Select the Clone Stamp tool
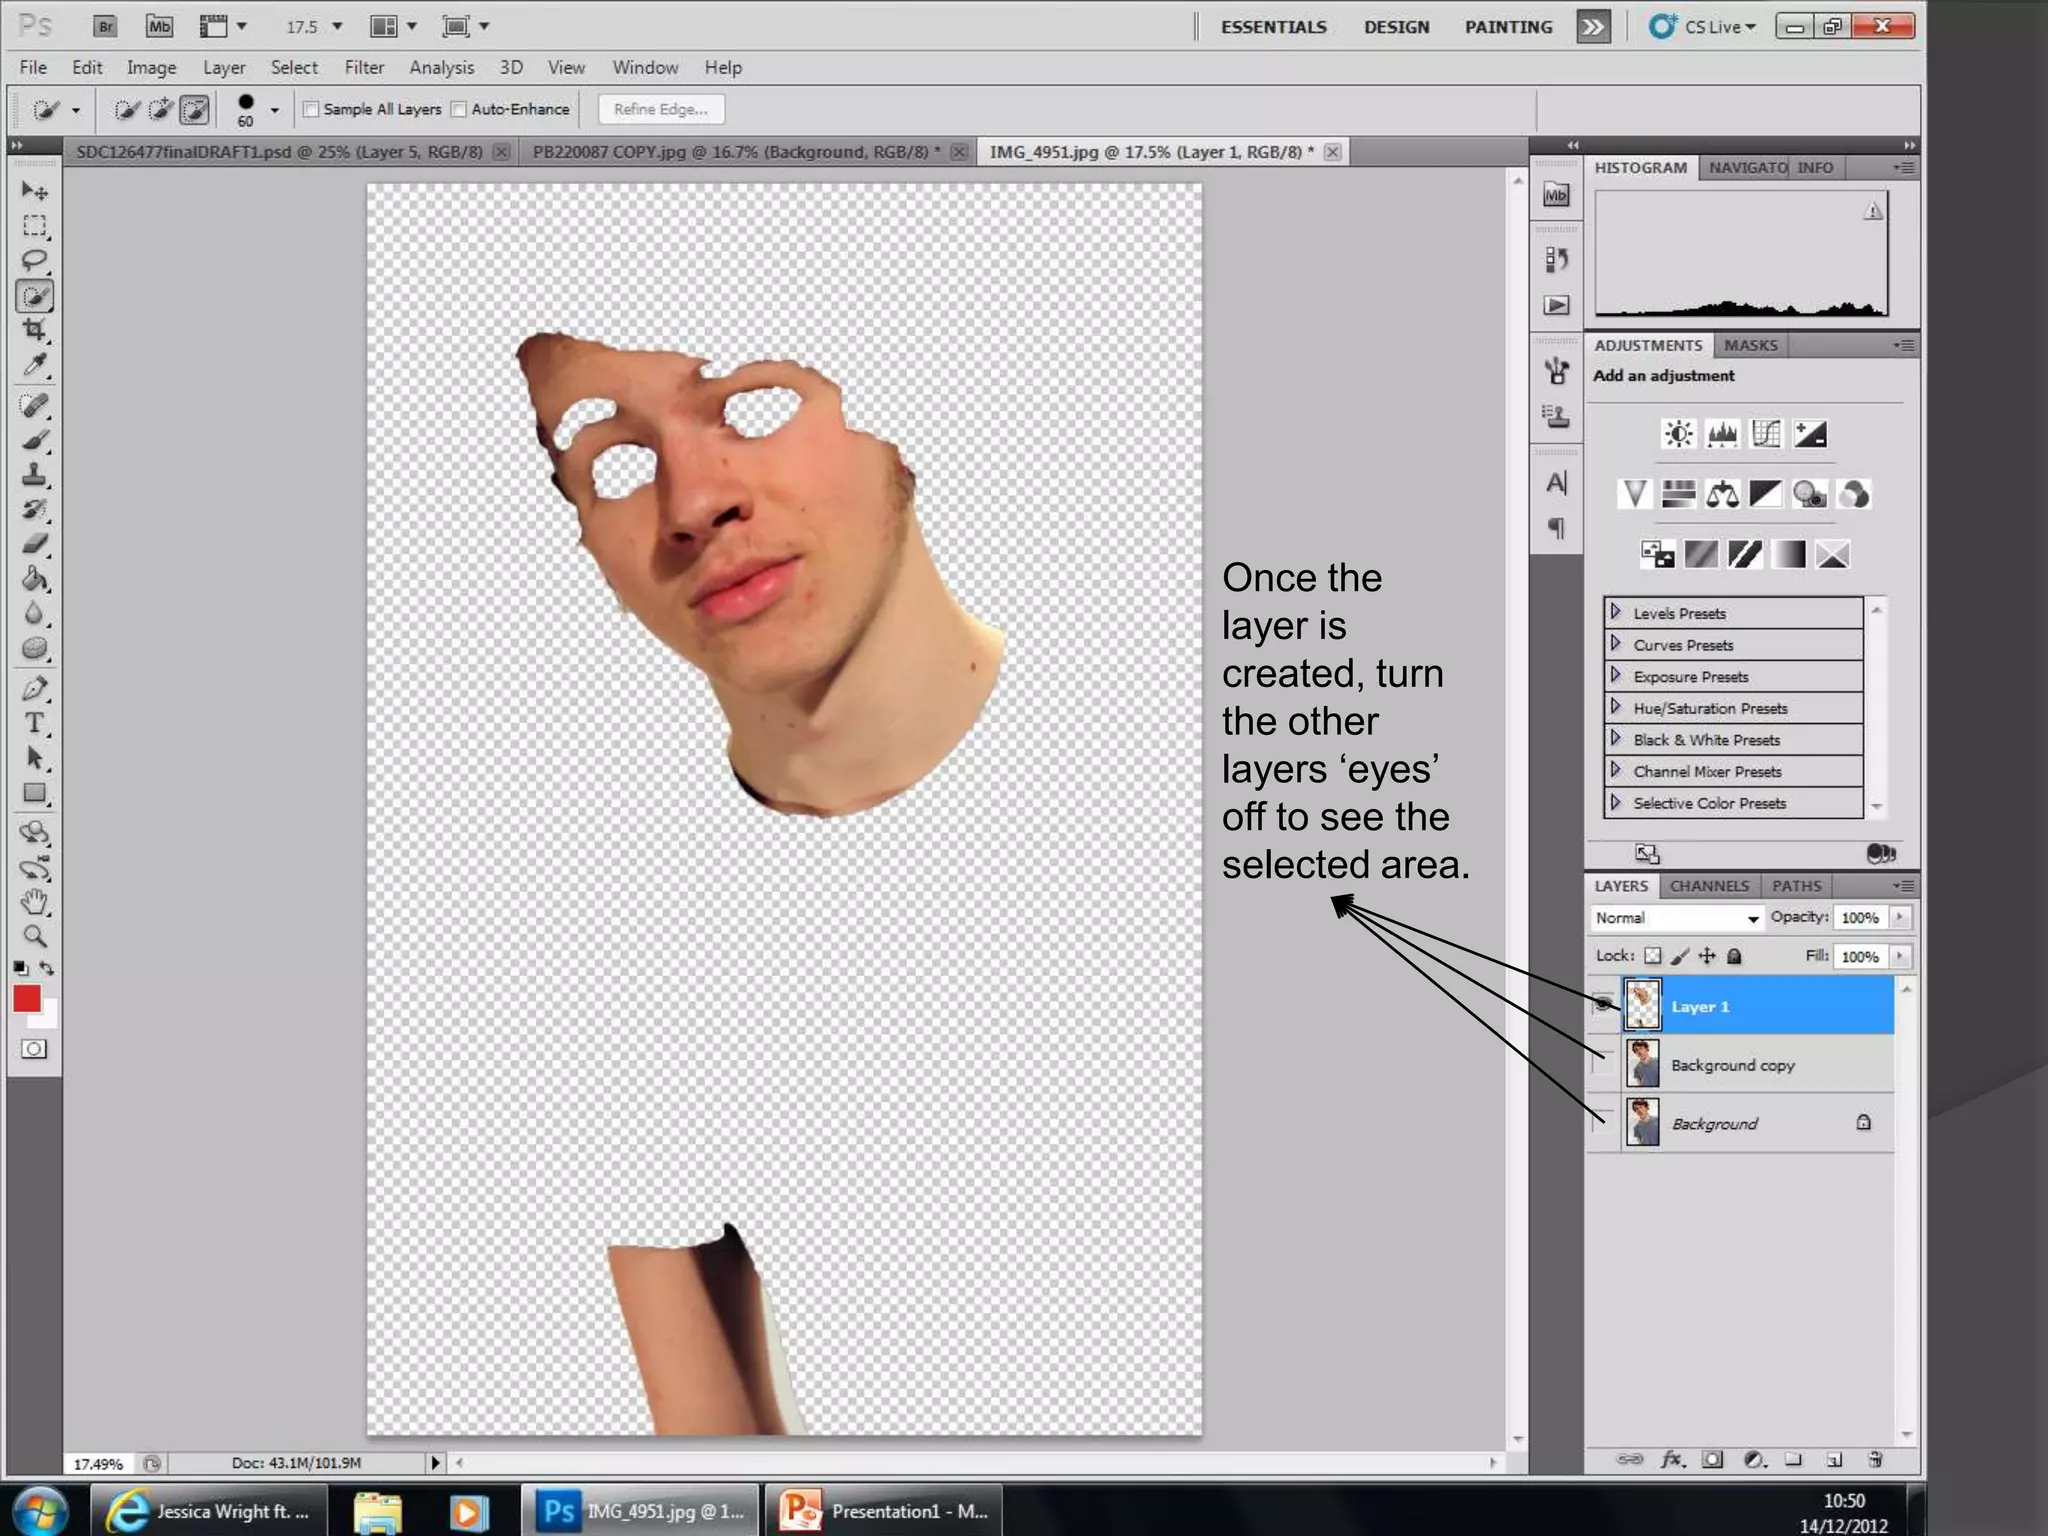The width and height of the screenshot is (2048, 1536). point(35,475)
